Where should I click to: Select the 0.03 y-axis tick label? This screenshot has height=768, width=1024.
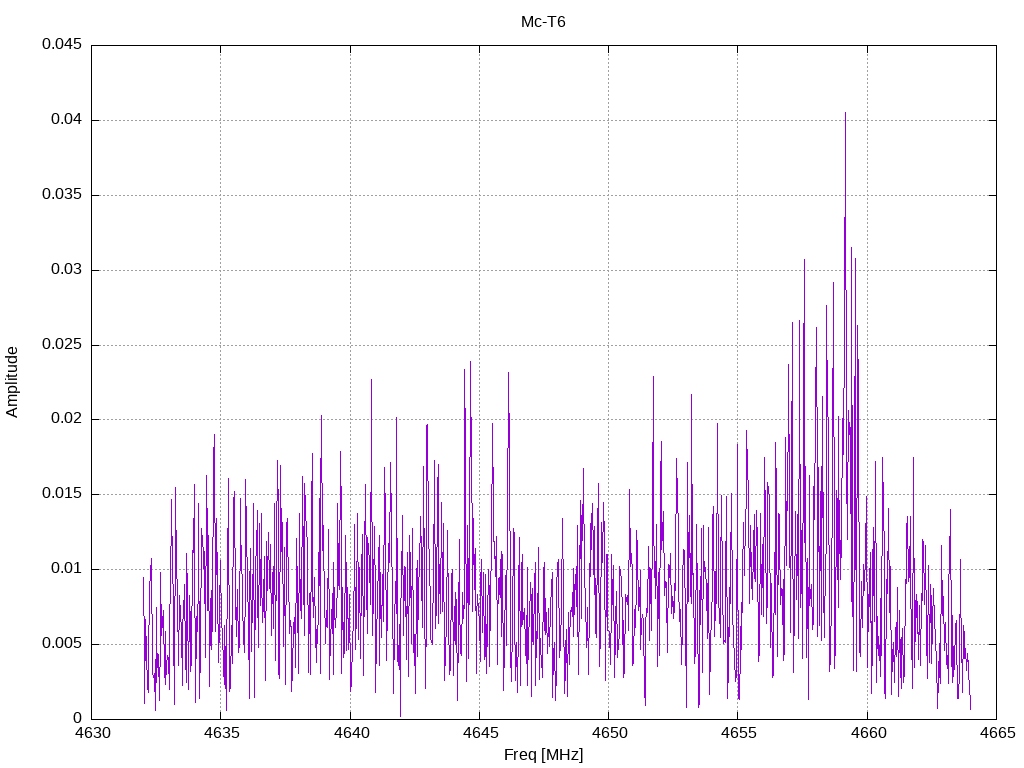pyautogui.click(x=65, y=270)
